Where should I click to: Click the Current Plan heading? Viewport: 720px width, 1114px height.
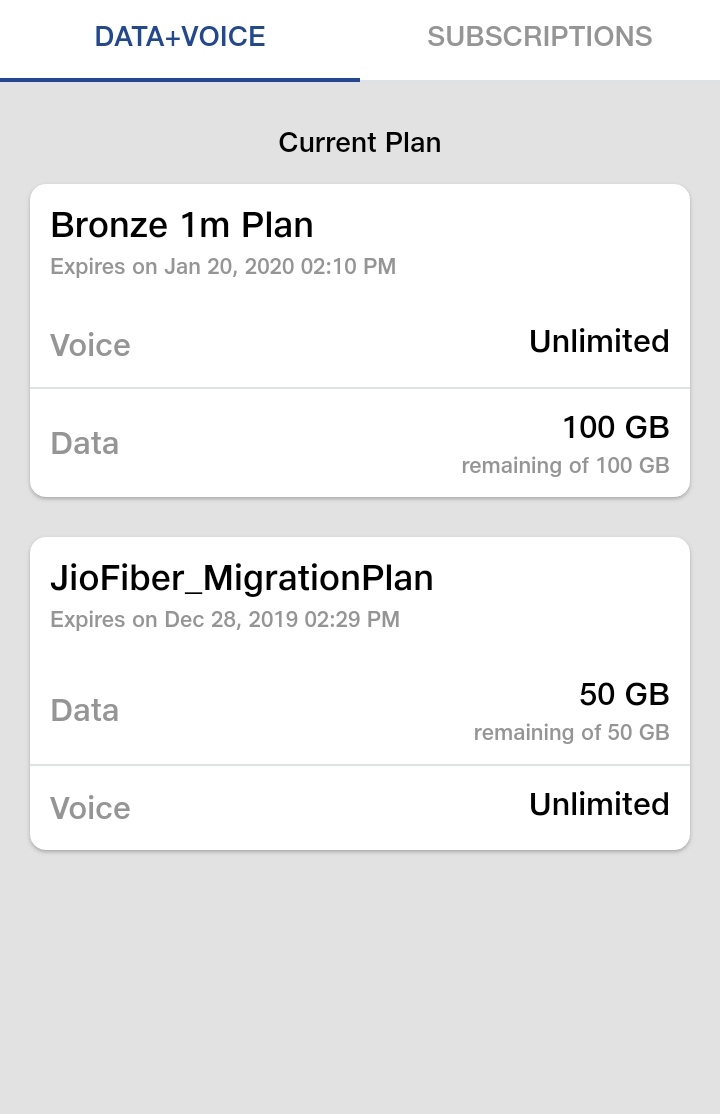pyautogui.click(x=360, y=143)
